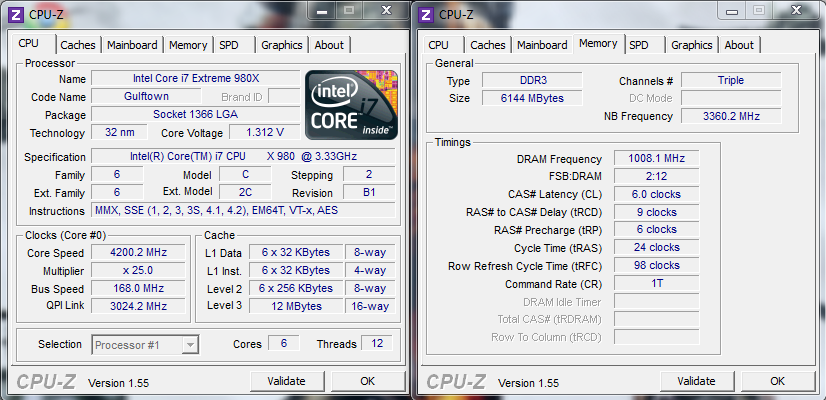The width and height of the screenshot is (826, 400).
Task: Click Command Rate value 1T
Action: [656, 283]
